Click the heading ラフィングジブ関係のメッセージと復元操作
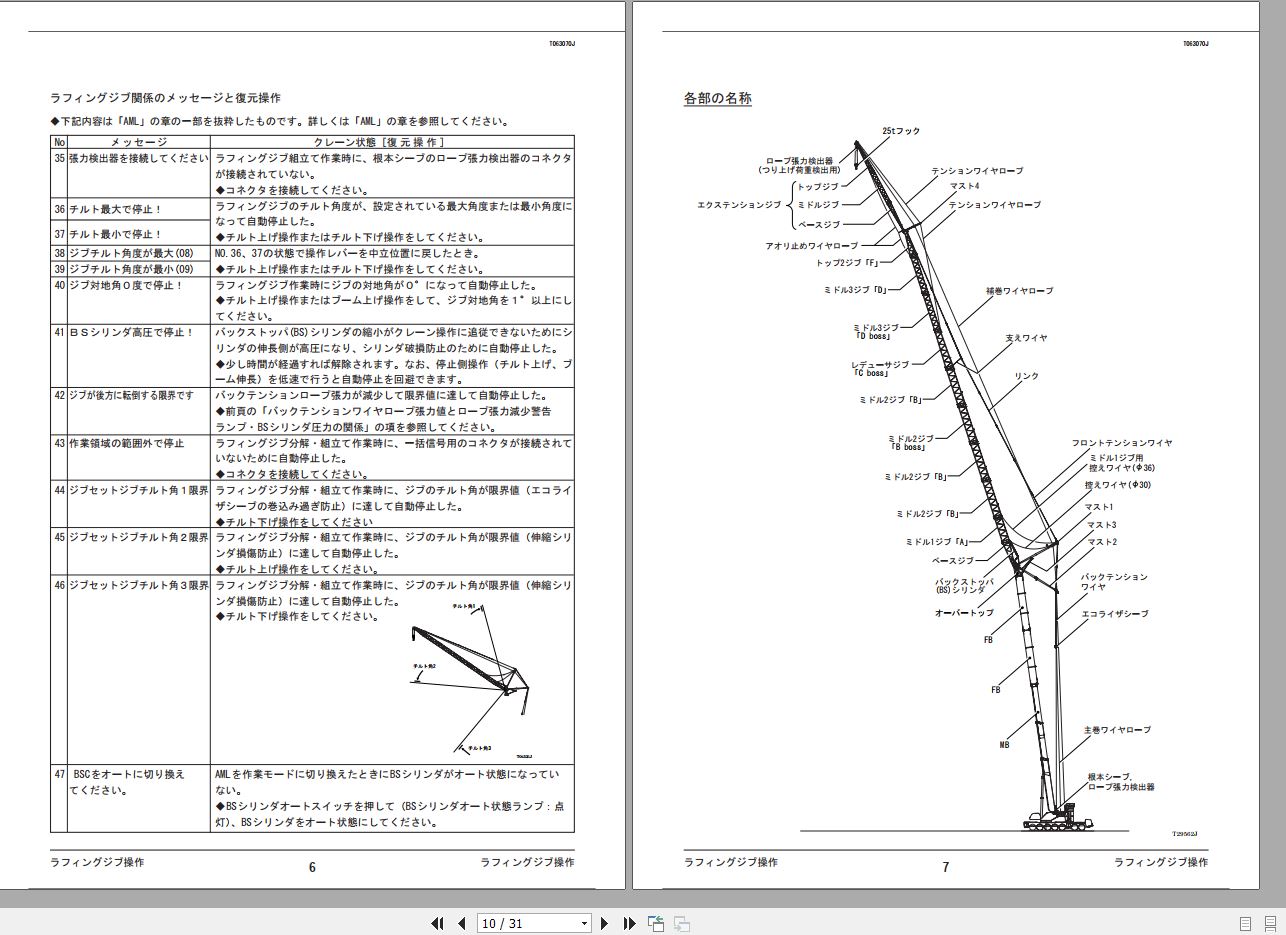The image size is (1286, 935). pos(165,98)
